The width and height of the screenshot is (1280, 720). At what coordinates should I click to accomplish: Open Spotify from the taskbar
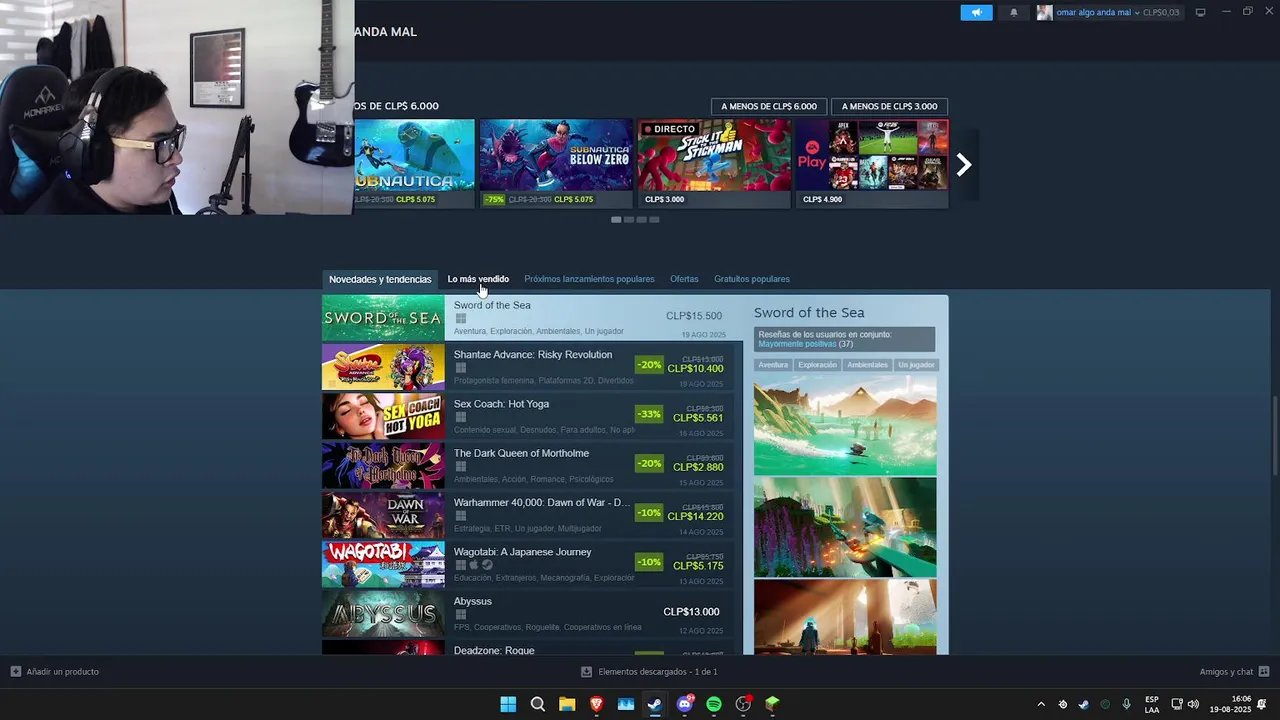[x=714, y=704]
